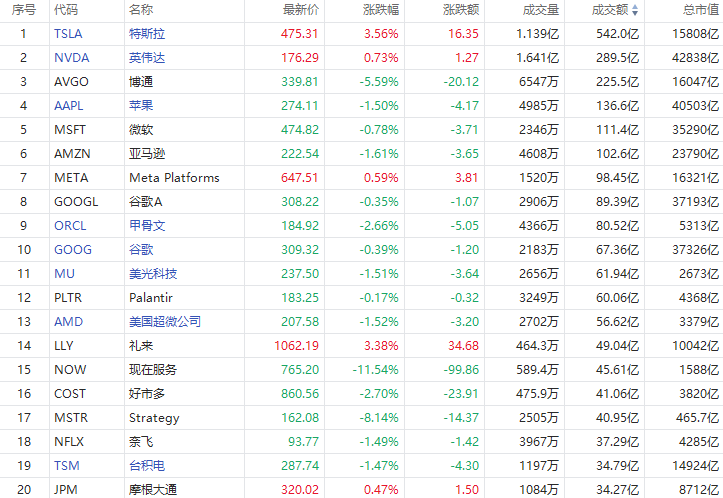The height and width of the screenshot is (498, 723).
Task: Click the NVDA ticker link
Action: (71, 57)
